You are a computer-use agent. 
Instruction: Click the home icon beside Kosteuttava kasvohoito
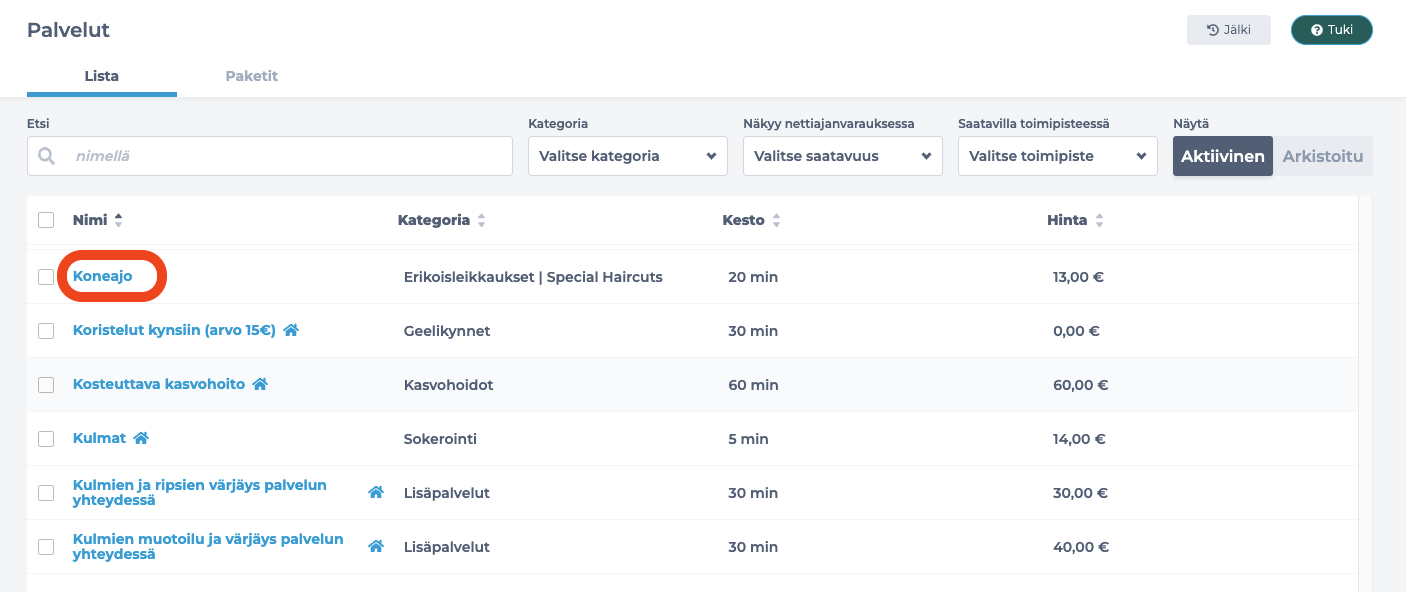pyautogui.click(x=260, y=384)
